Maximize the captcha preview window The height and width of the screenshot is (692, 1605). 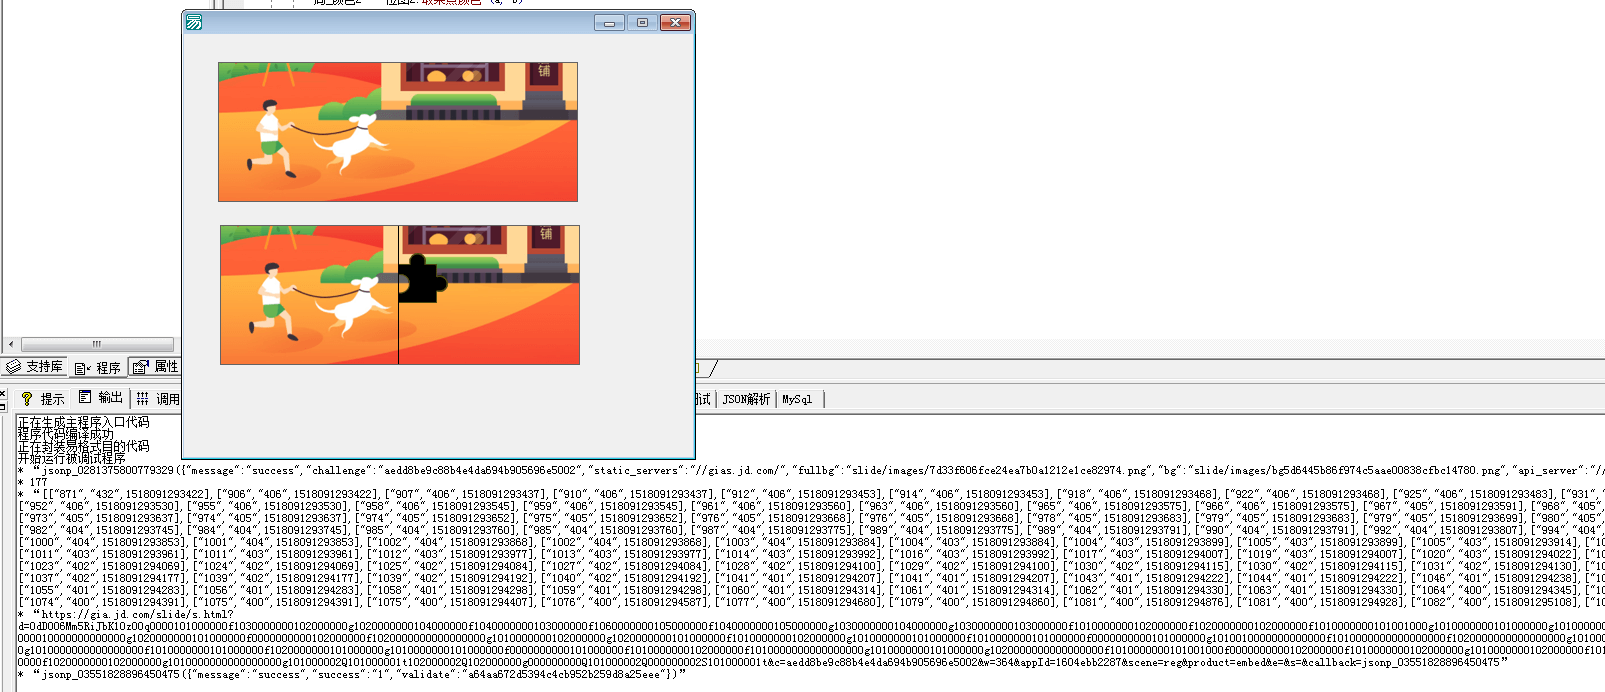(642, 22)
